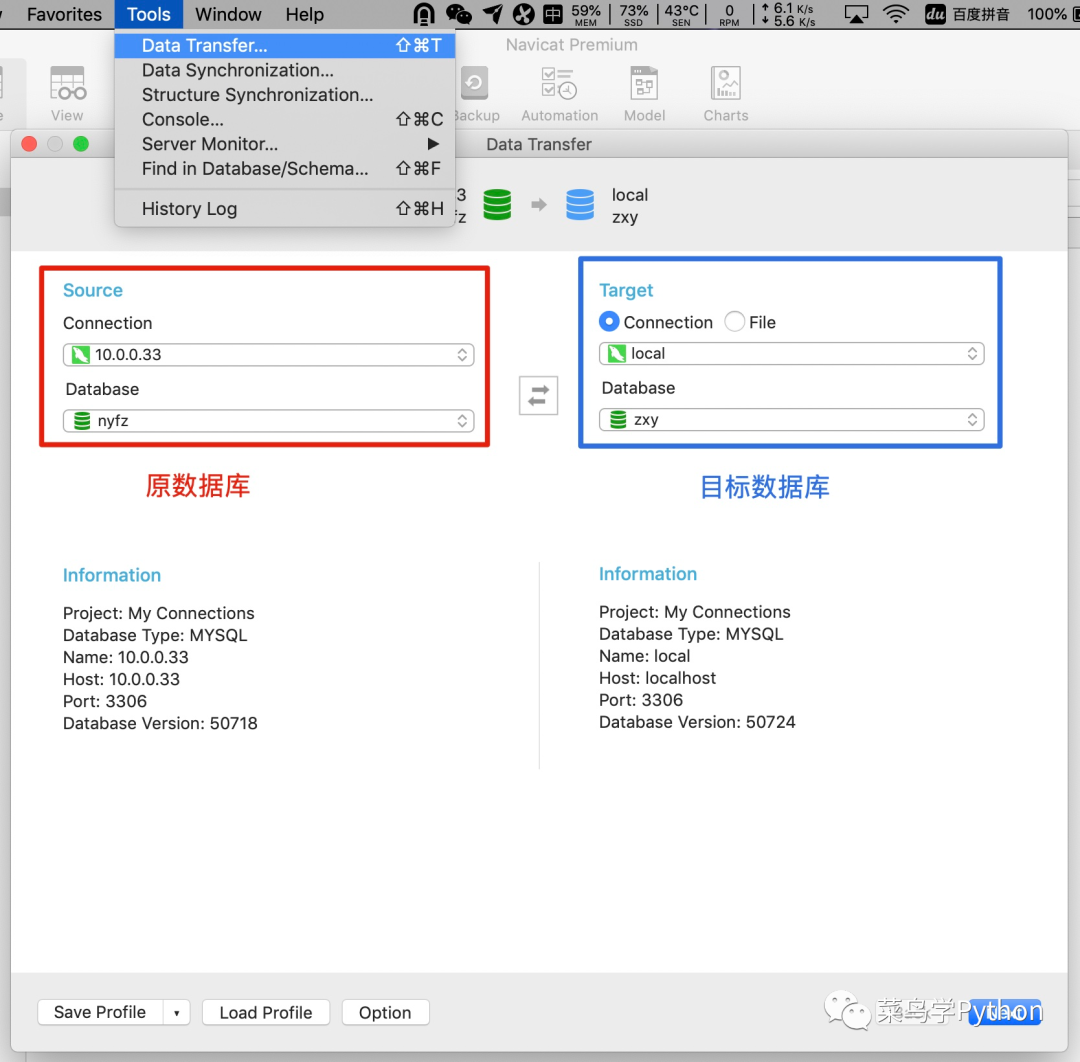
Task: Choose Data Transfer from Tools menu
Action: coord(284,45)
